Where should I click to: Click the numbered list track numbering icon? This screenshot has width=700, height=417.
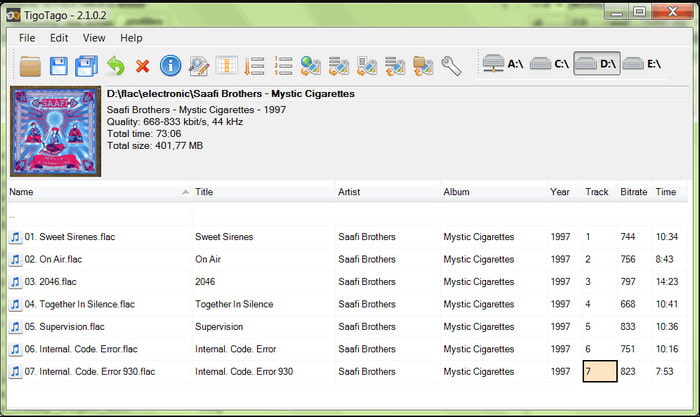coord(283,66)
